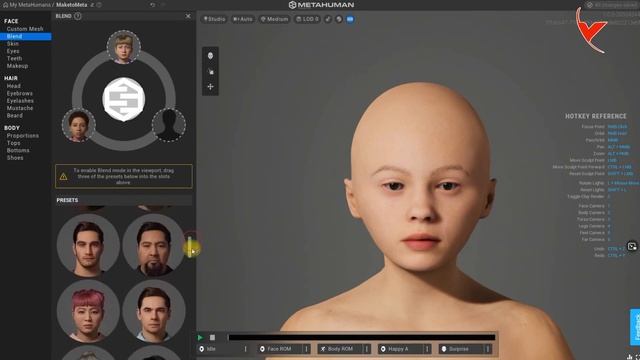This screenshot has width=640, height=360.
Task: Open the Medium quality dropdown
Action: pos(274,19)
